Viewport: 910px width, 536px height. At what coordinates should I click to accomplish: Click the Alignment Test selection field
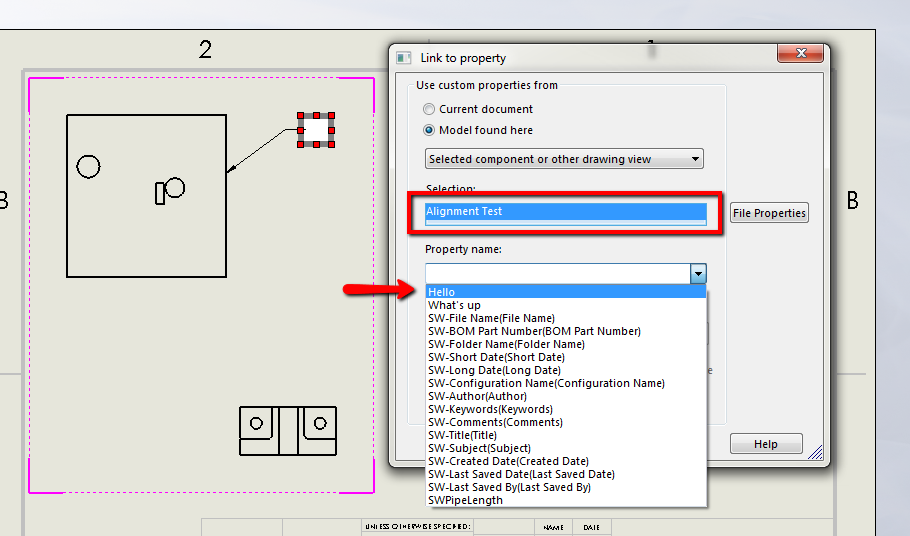[x=565, y=212]
